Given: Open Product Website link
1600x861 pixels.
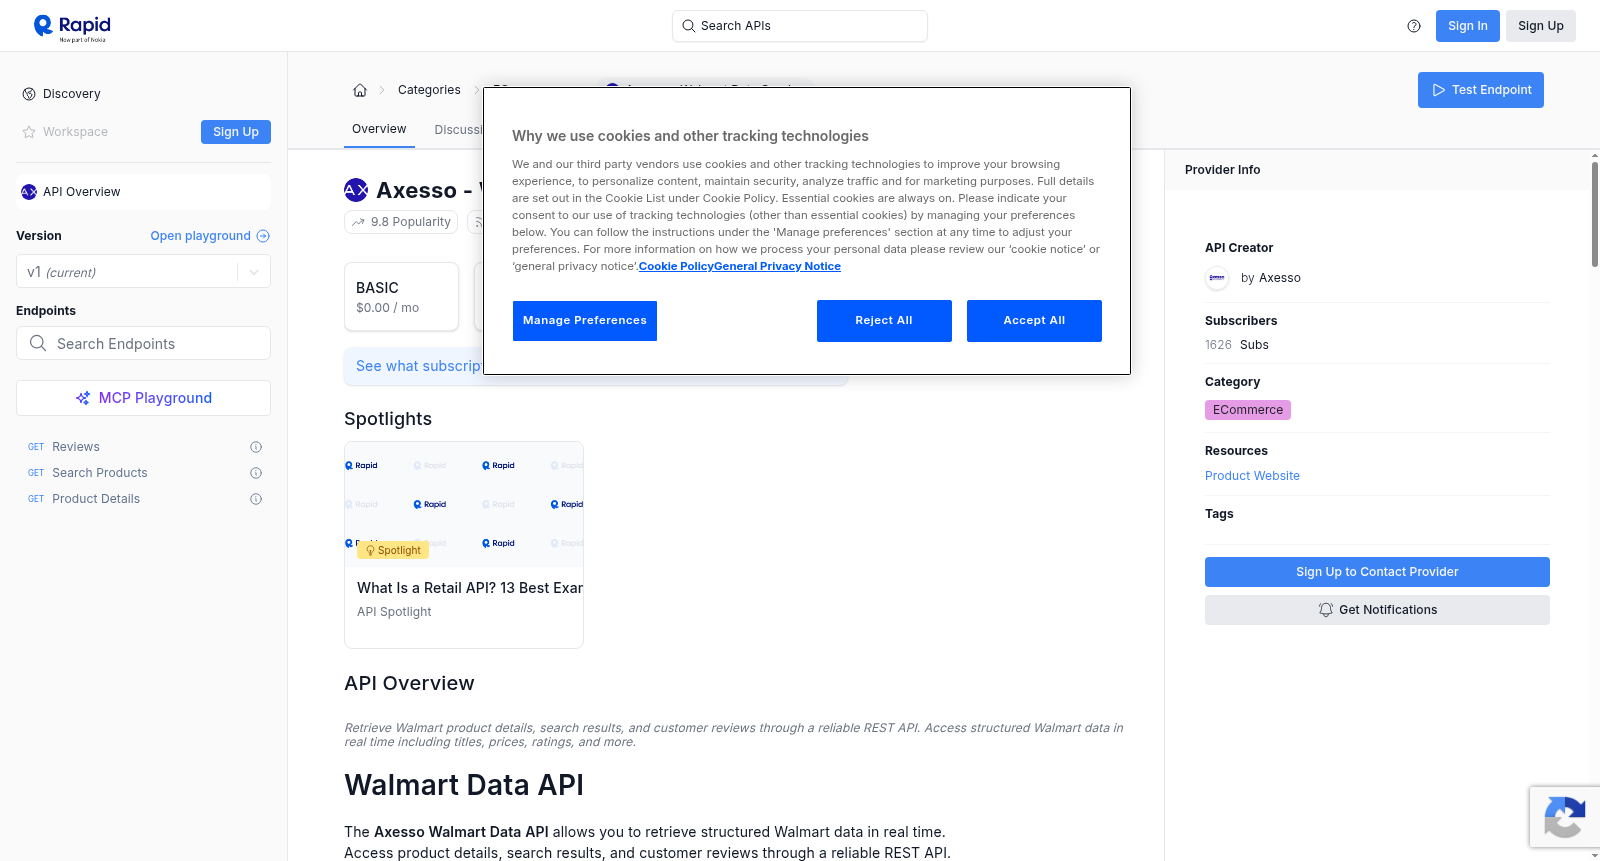Looking at the screenshot, I should click(x=1252, y=476).
